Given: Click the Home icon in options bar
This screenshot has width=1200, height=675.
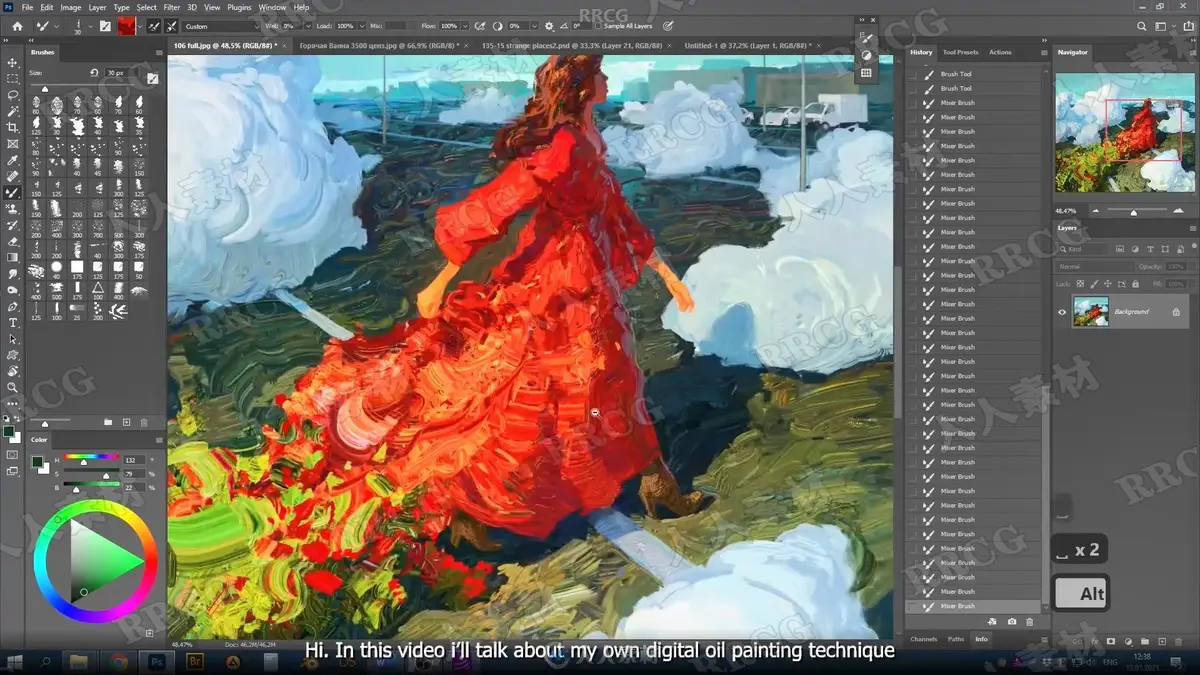Looking at the screenshot, I should [17, 26].
